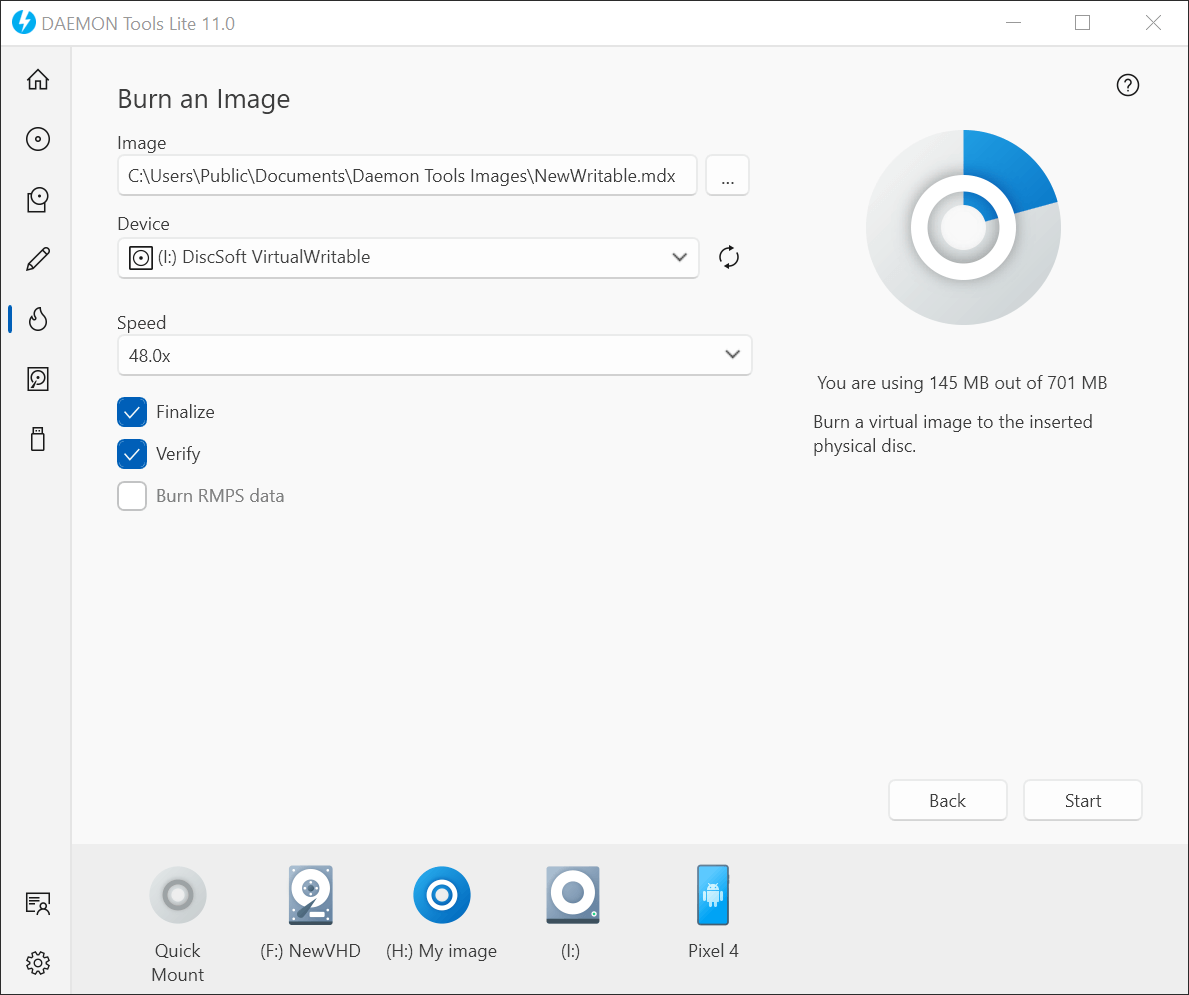Click the help question mark icon
The image size is (1189, 995).
(1128, 86)
